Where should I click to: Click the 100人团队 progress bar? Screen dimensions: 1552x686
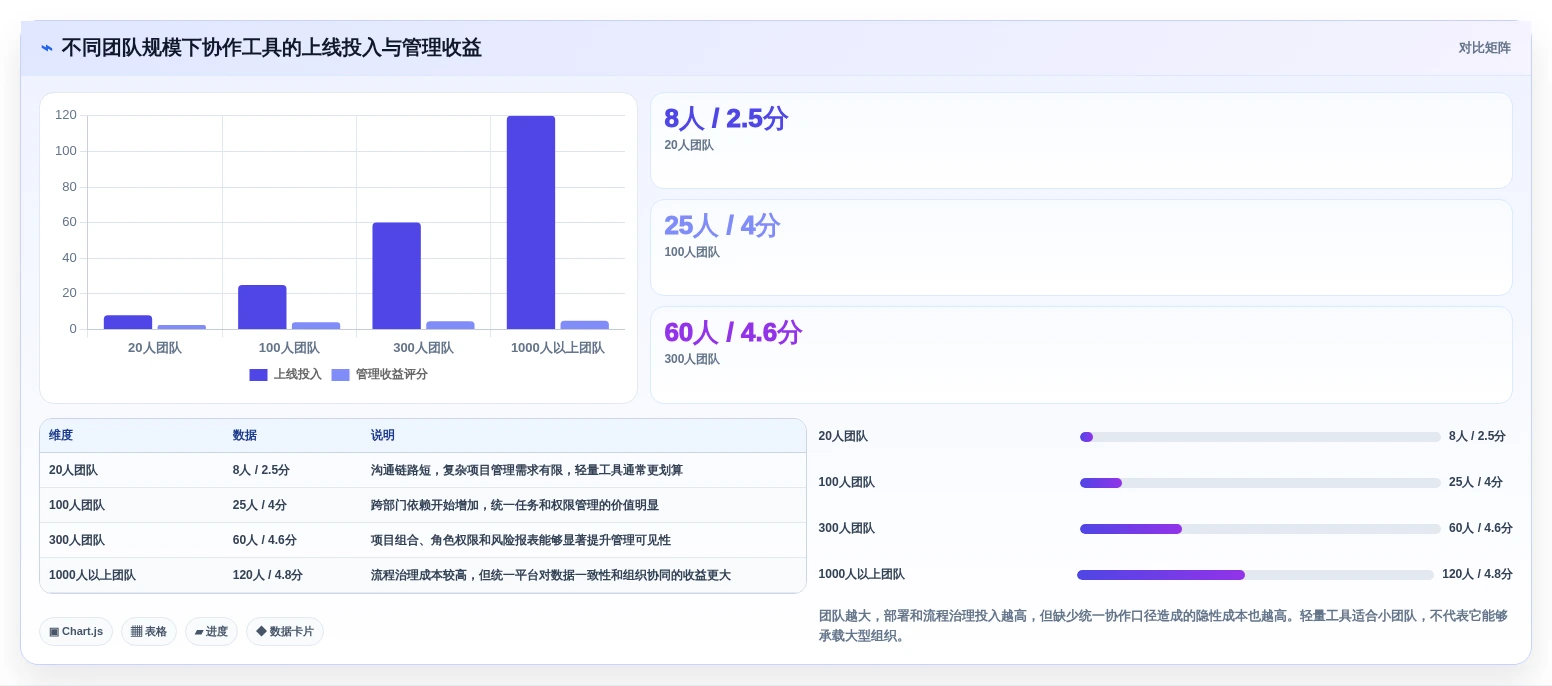(1260, 483)
